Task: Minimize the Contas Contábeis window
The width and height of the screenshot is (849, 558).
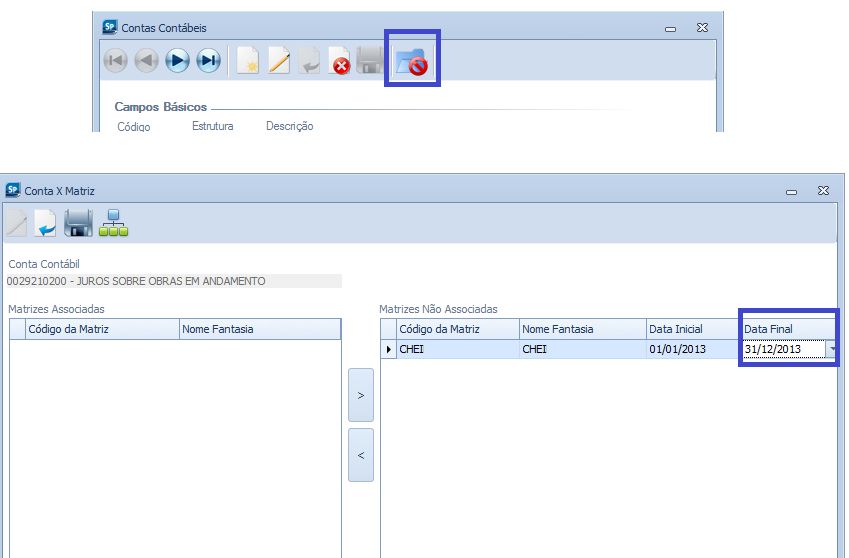Action: pyautogui.click(x=670, y=28)
